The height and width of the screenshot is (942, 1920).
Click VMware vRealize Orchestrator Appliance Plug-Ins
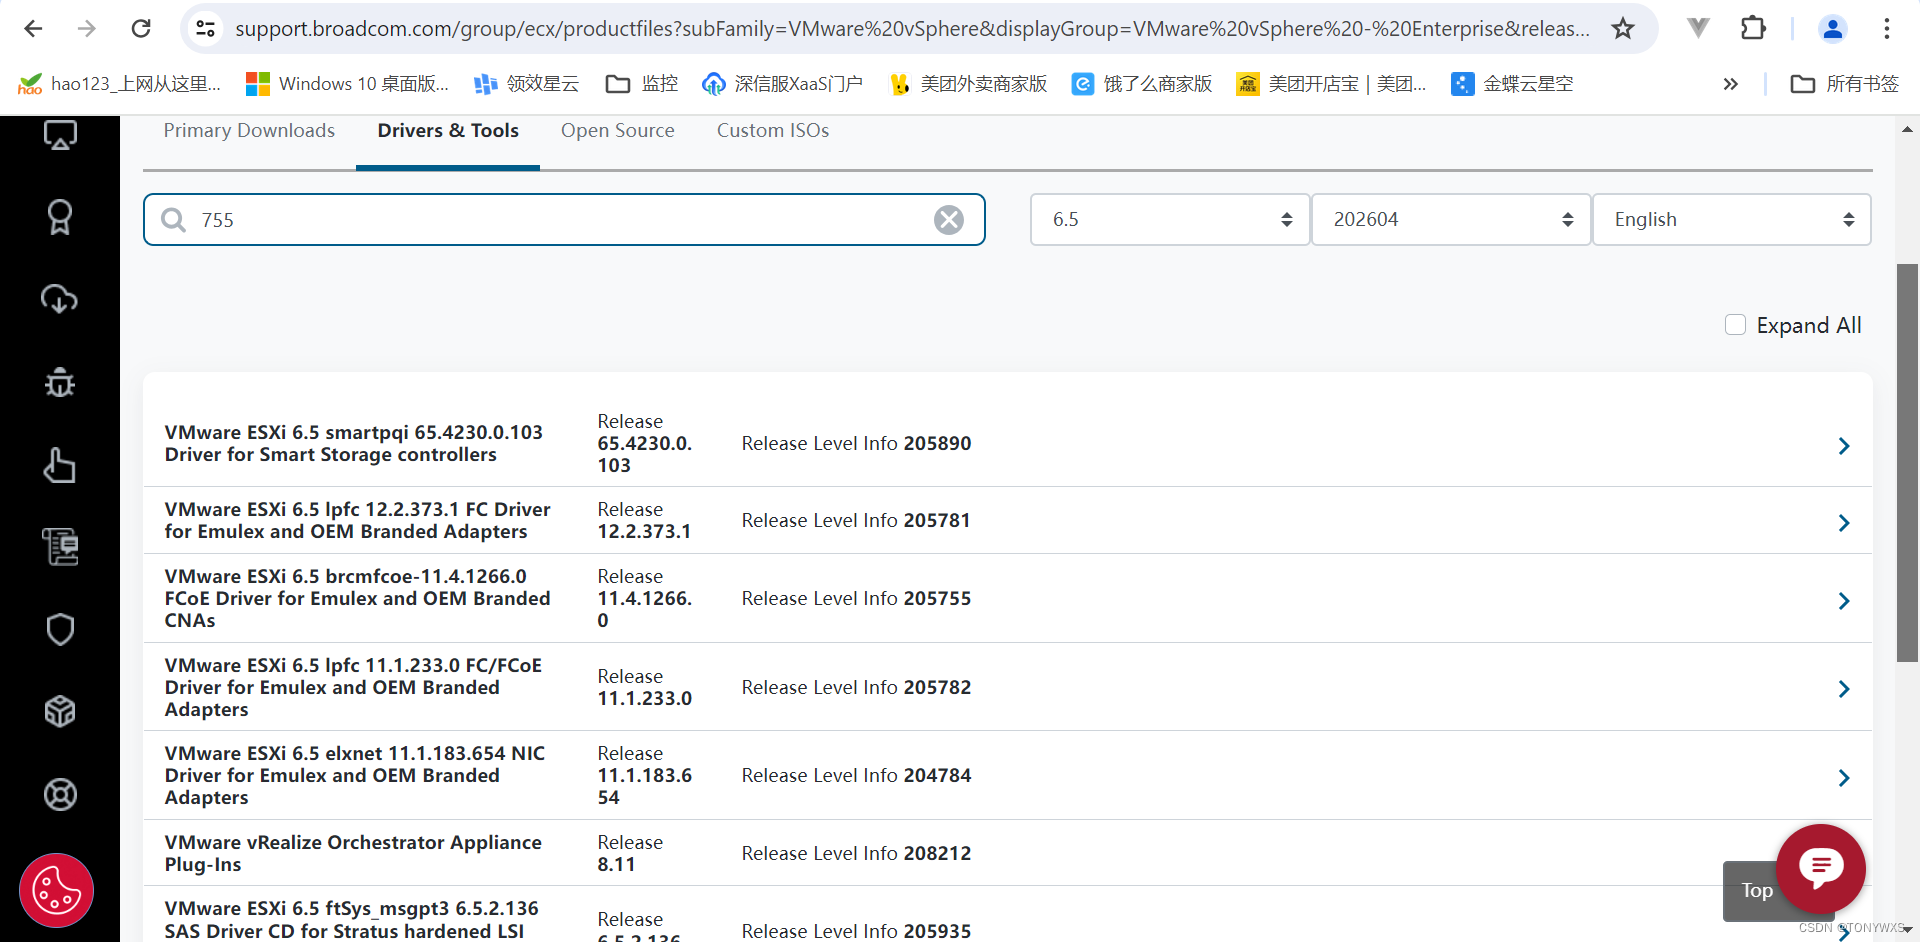pyautogui.click(x=353, y=853)
